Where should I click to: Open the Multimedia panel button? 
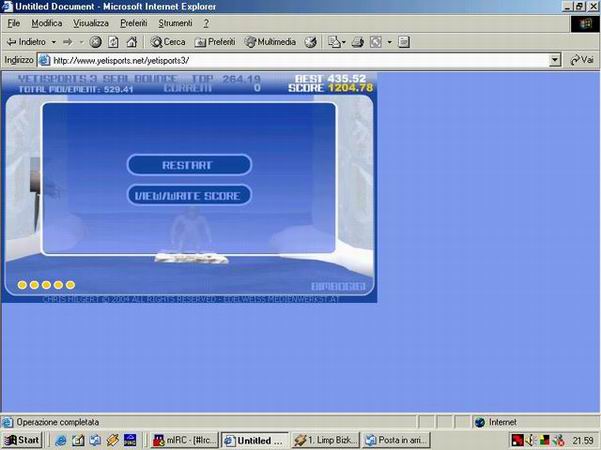tap(270, 42)
